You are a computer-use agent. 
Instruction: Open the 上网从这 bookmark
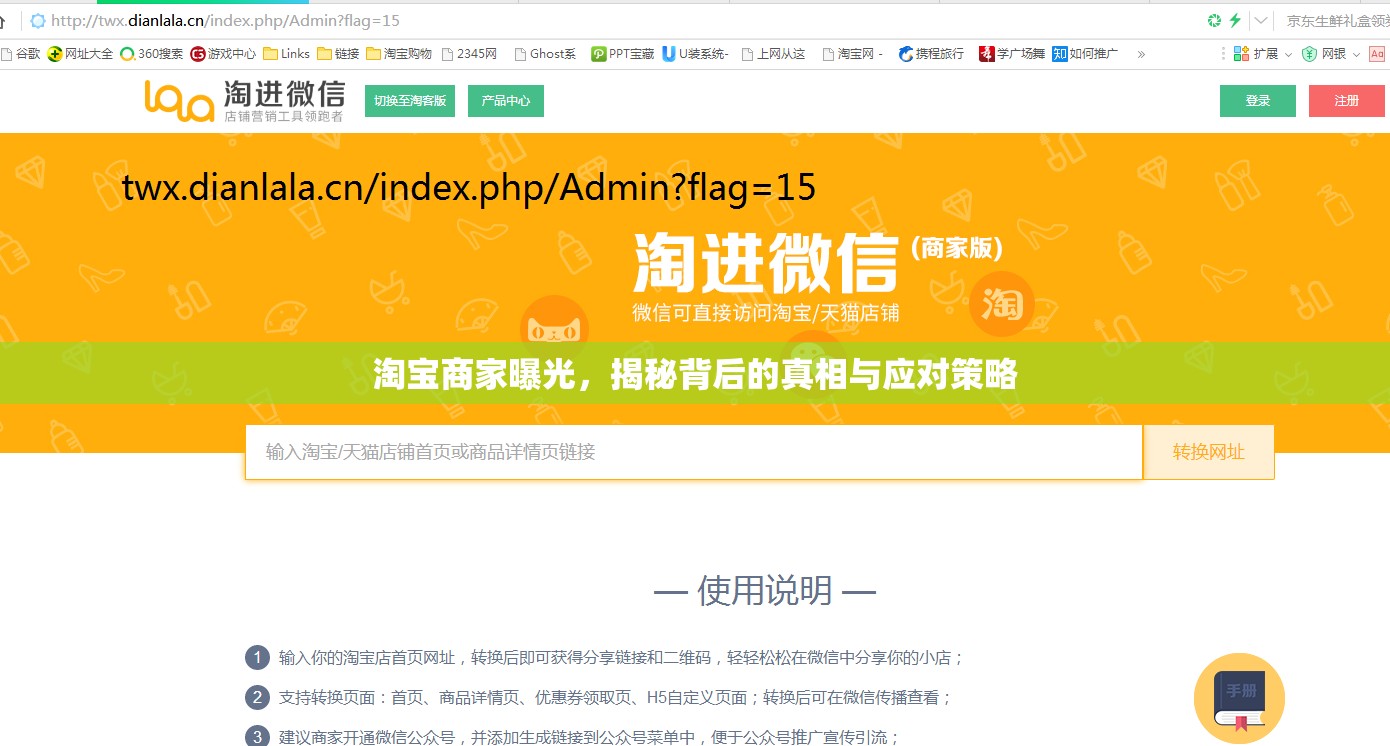[x=774, y=54]
